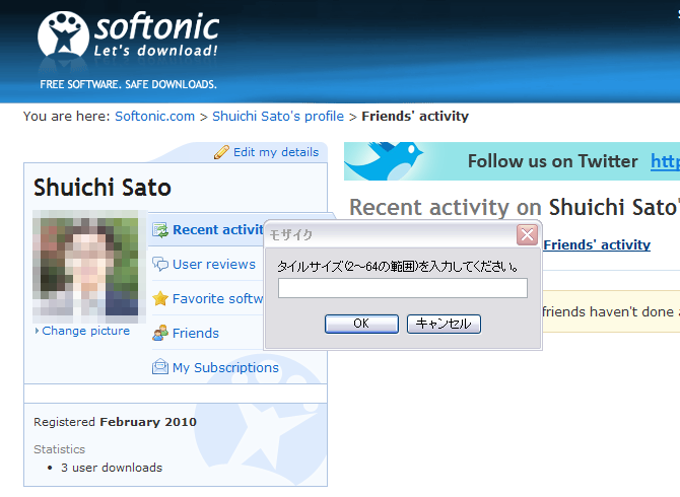Click the Shuichi Sato profile name heading
Screen dimensions: 680x497
[x=102, y=187]
